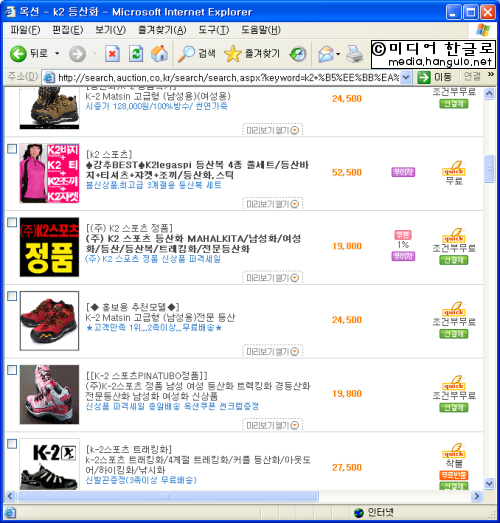Click the purple interest-free badge in 52,500 row
Image resolution: width=500 pixels, height=523 pixels.
[x=403, y=172]
